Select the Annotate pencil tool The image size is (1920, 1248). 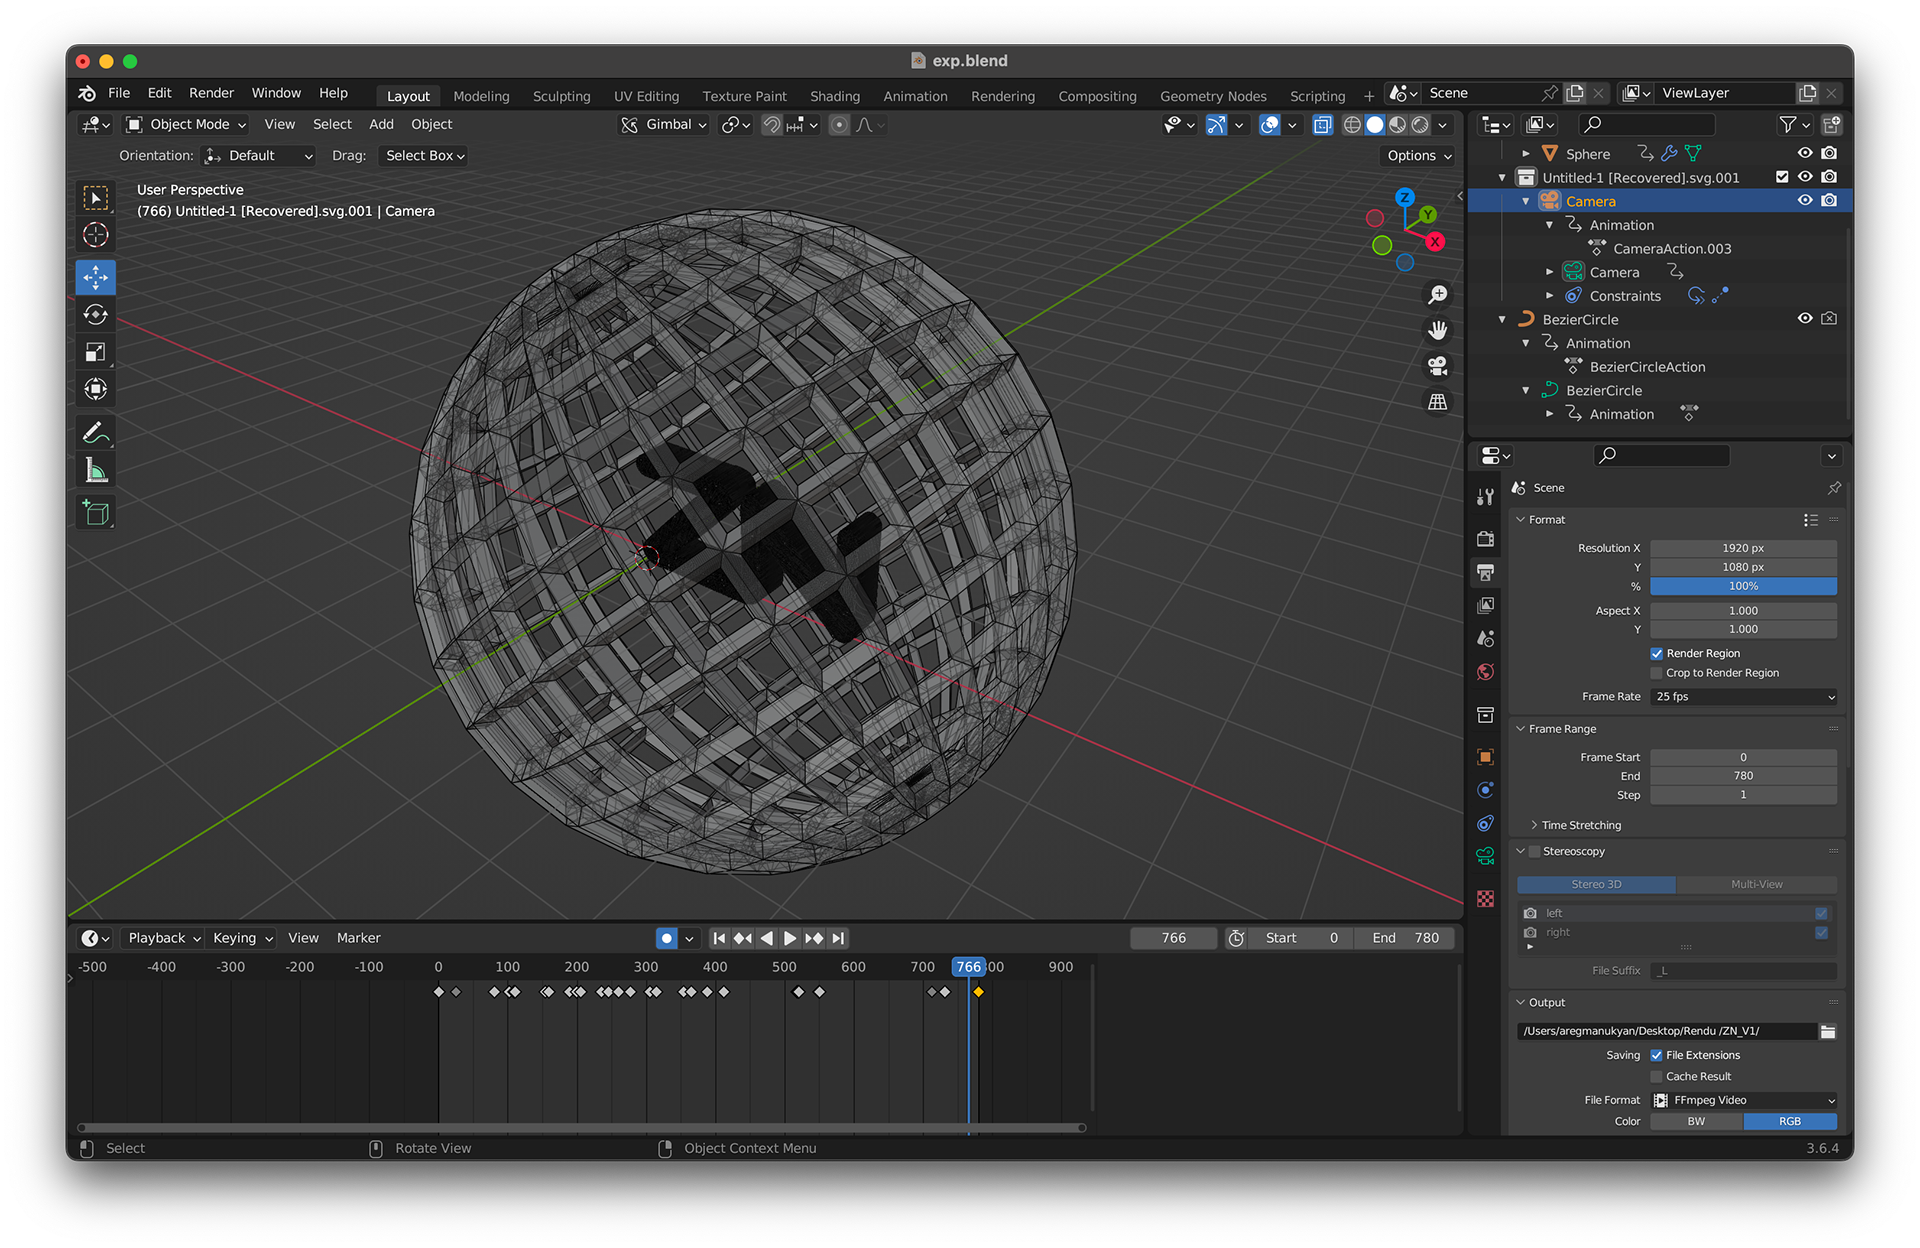pyautogui.click(x=95, y=433)
